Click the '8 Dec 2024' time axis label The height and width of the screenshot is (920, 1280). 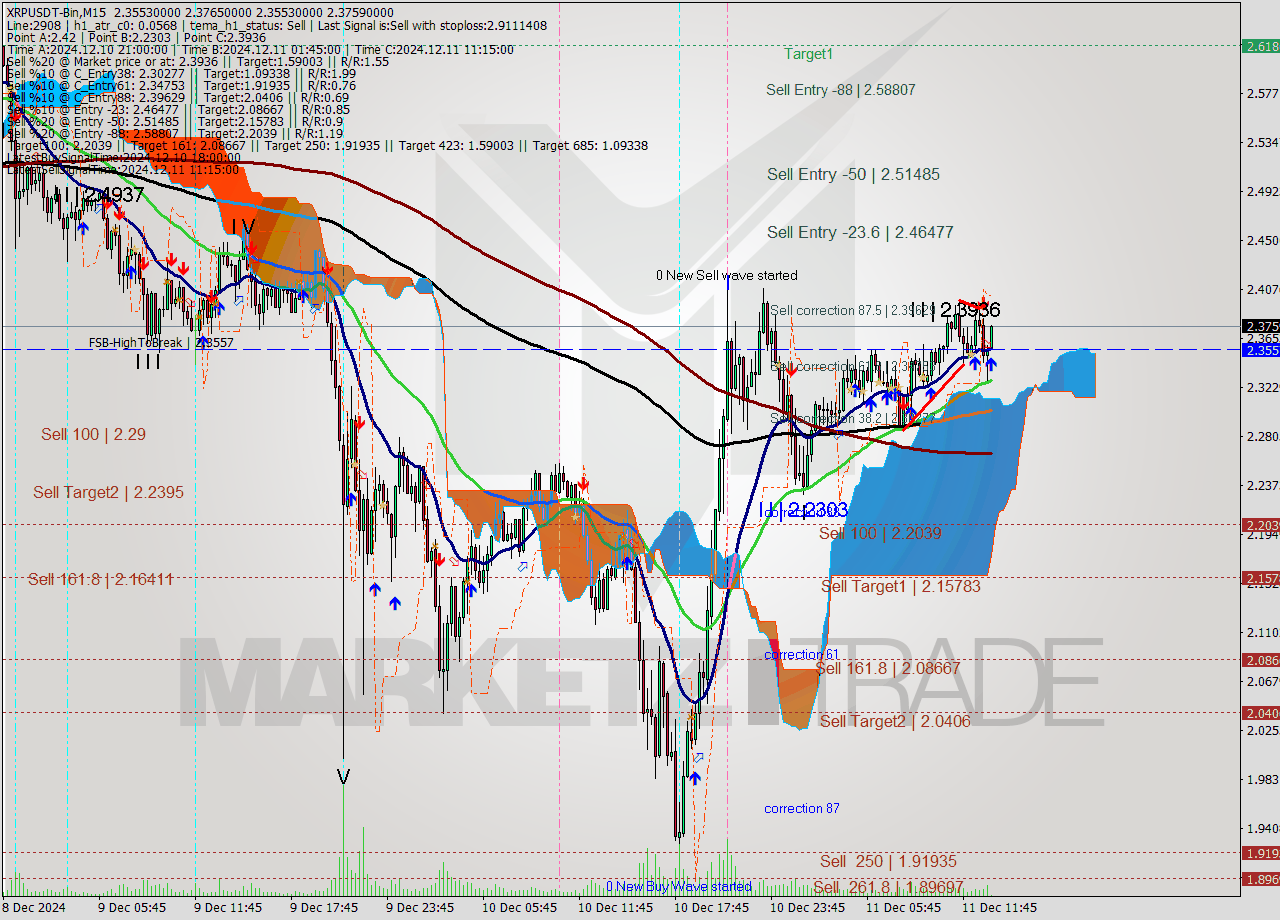coord(35,908)
